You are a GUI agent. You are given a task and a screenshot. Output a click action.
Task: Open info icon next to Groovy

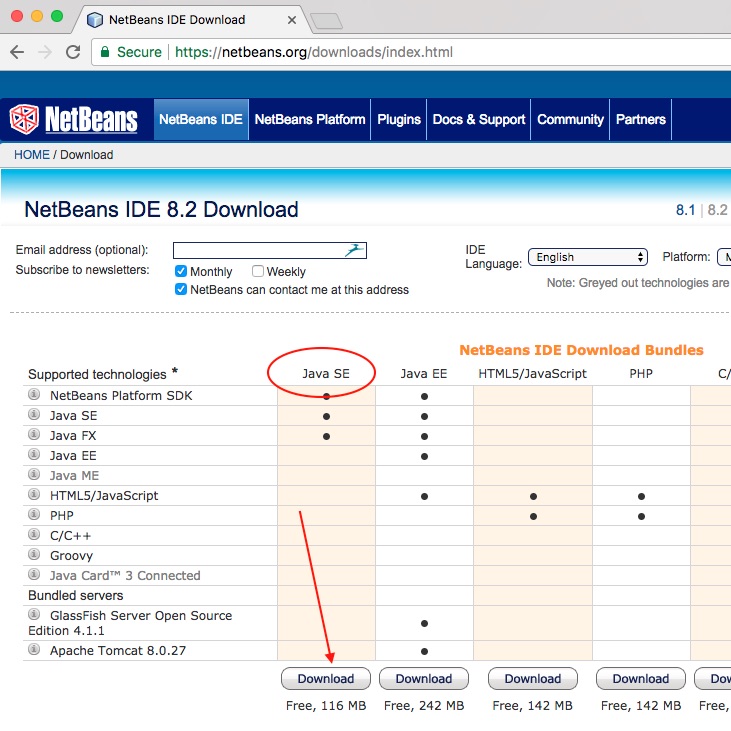pos(34,554)
